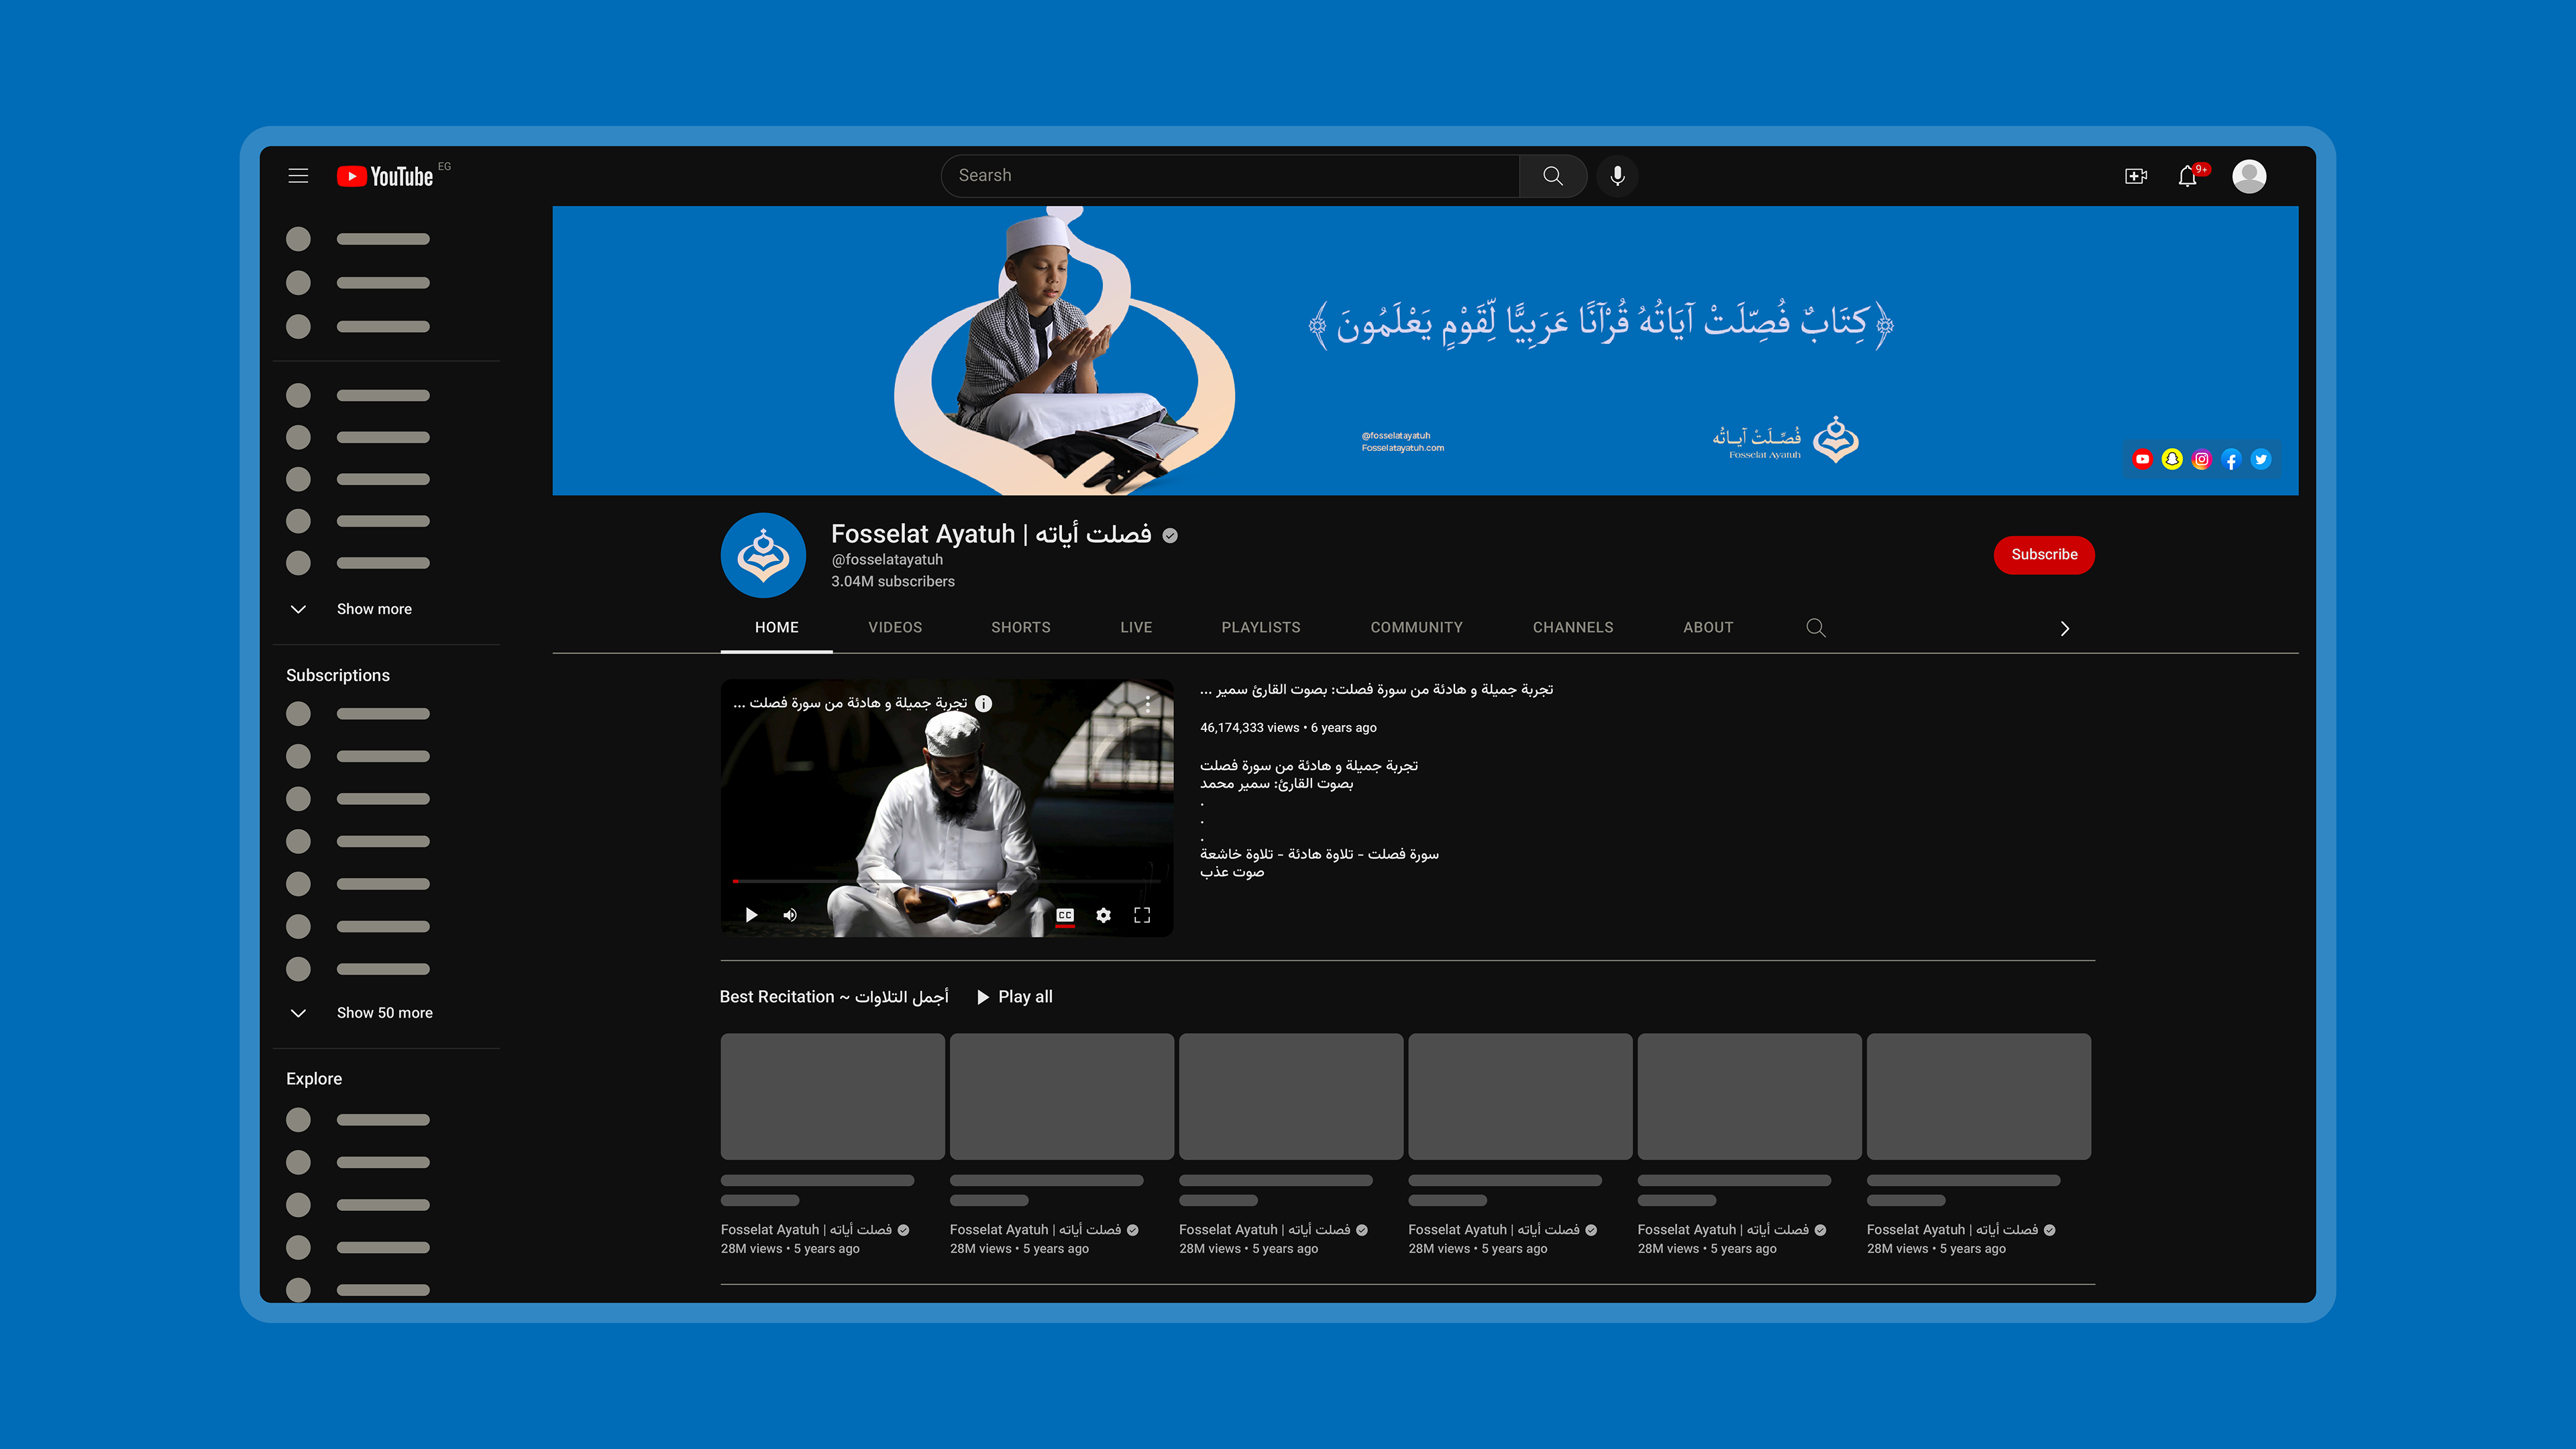The height and width of the screenshot is (1449, 2576).
Task: Start voice search with microphone
Action: pos(1617,176)
